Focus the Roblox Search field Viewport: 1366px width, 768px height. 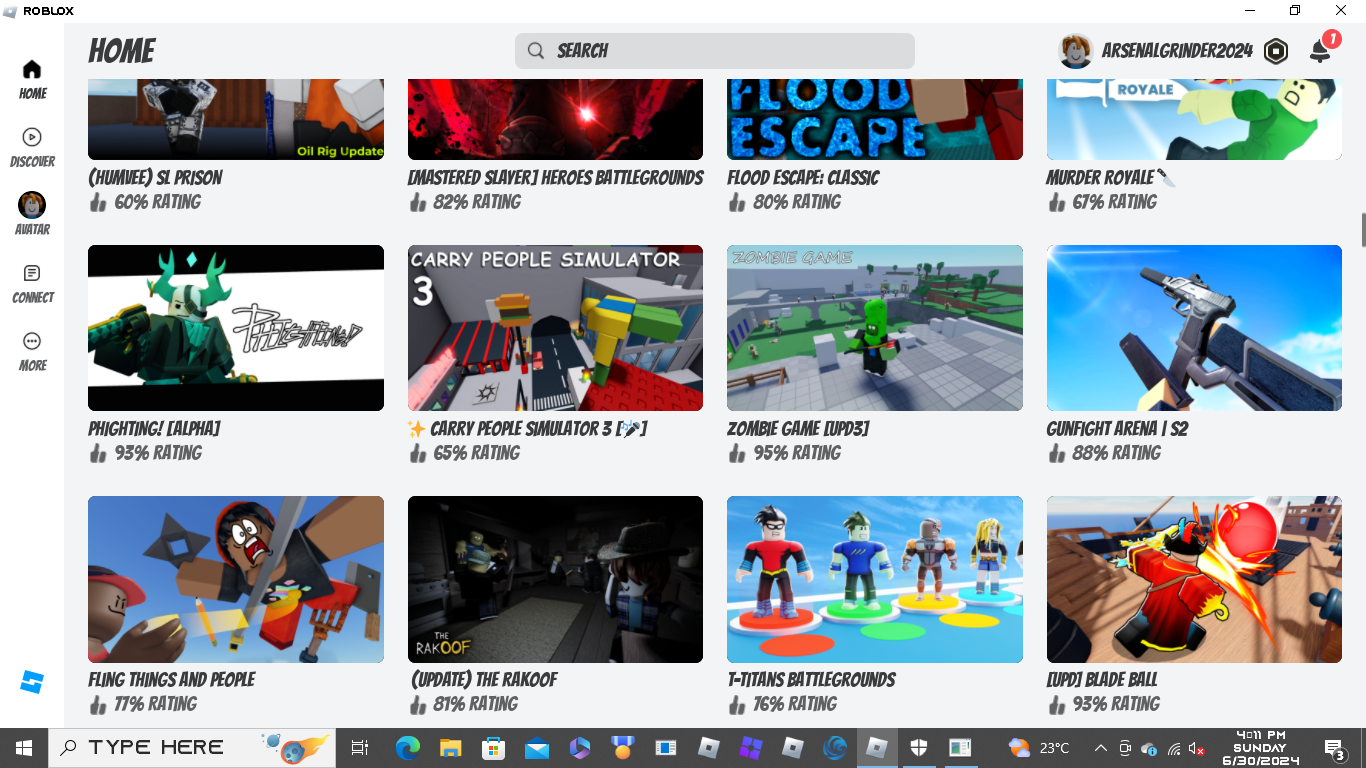coord(715,51)
